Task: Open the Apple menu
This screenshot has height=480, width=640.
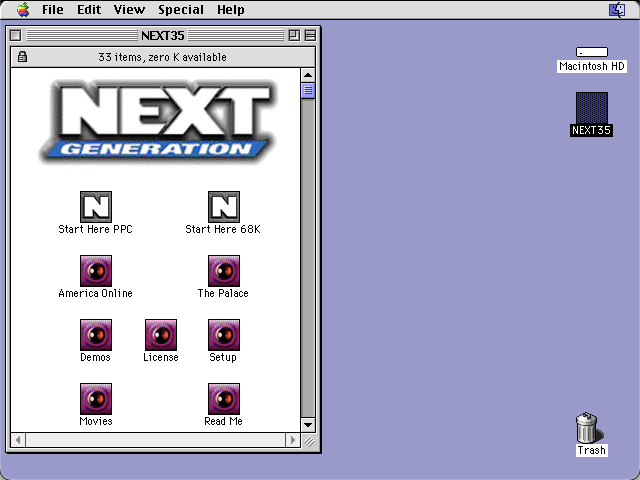Action: click(x=23, y=9)
